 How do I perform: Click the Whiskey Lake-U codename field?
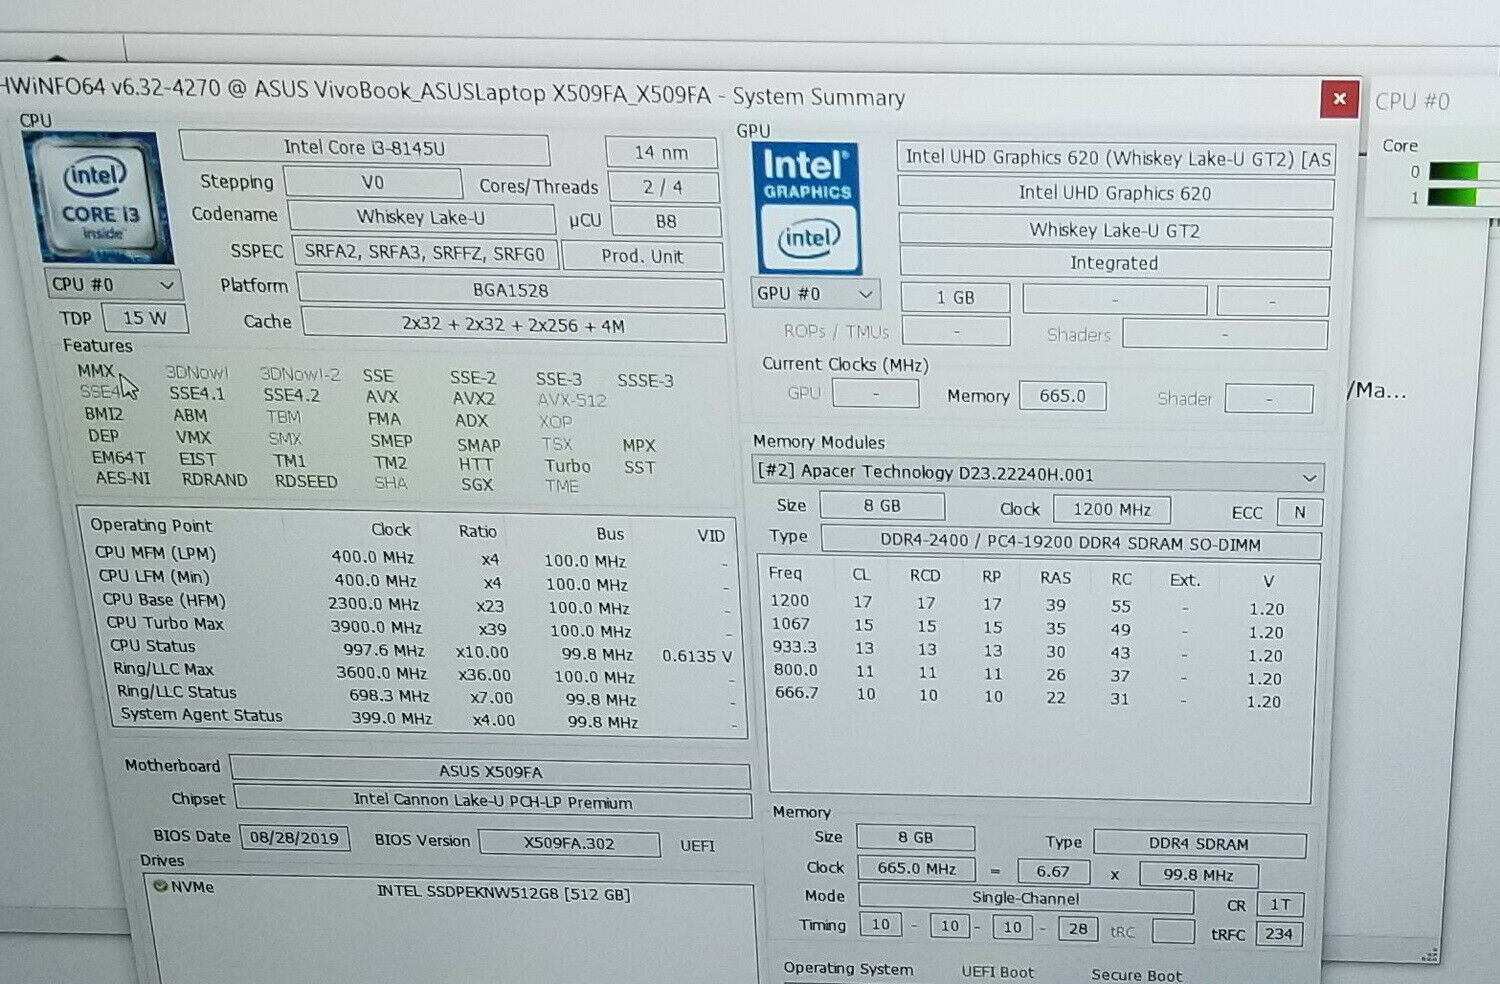(x=420, y=217)
